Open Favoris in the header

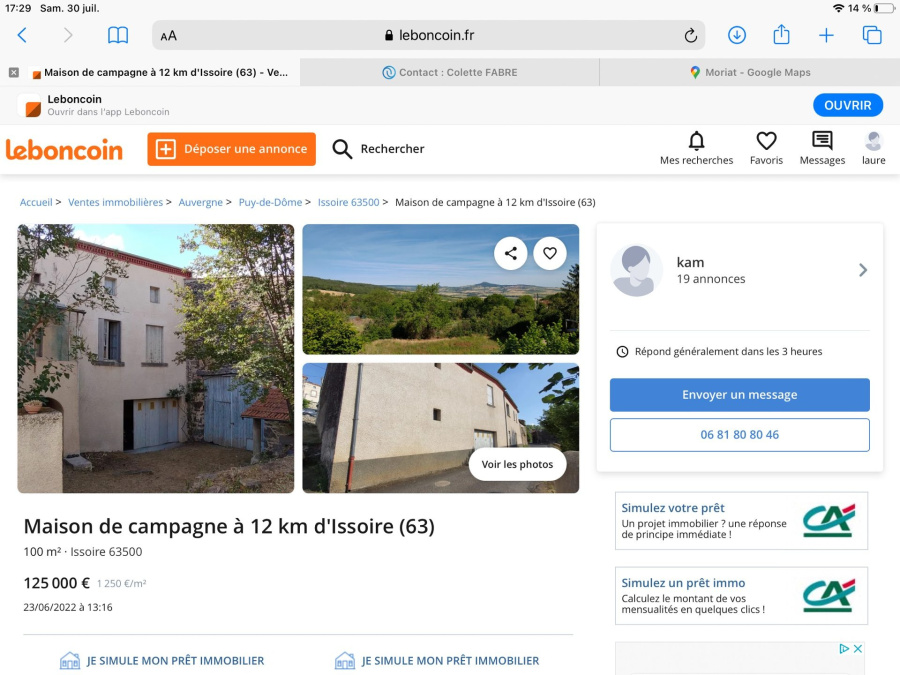[x=766, y=147]
